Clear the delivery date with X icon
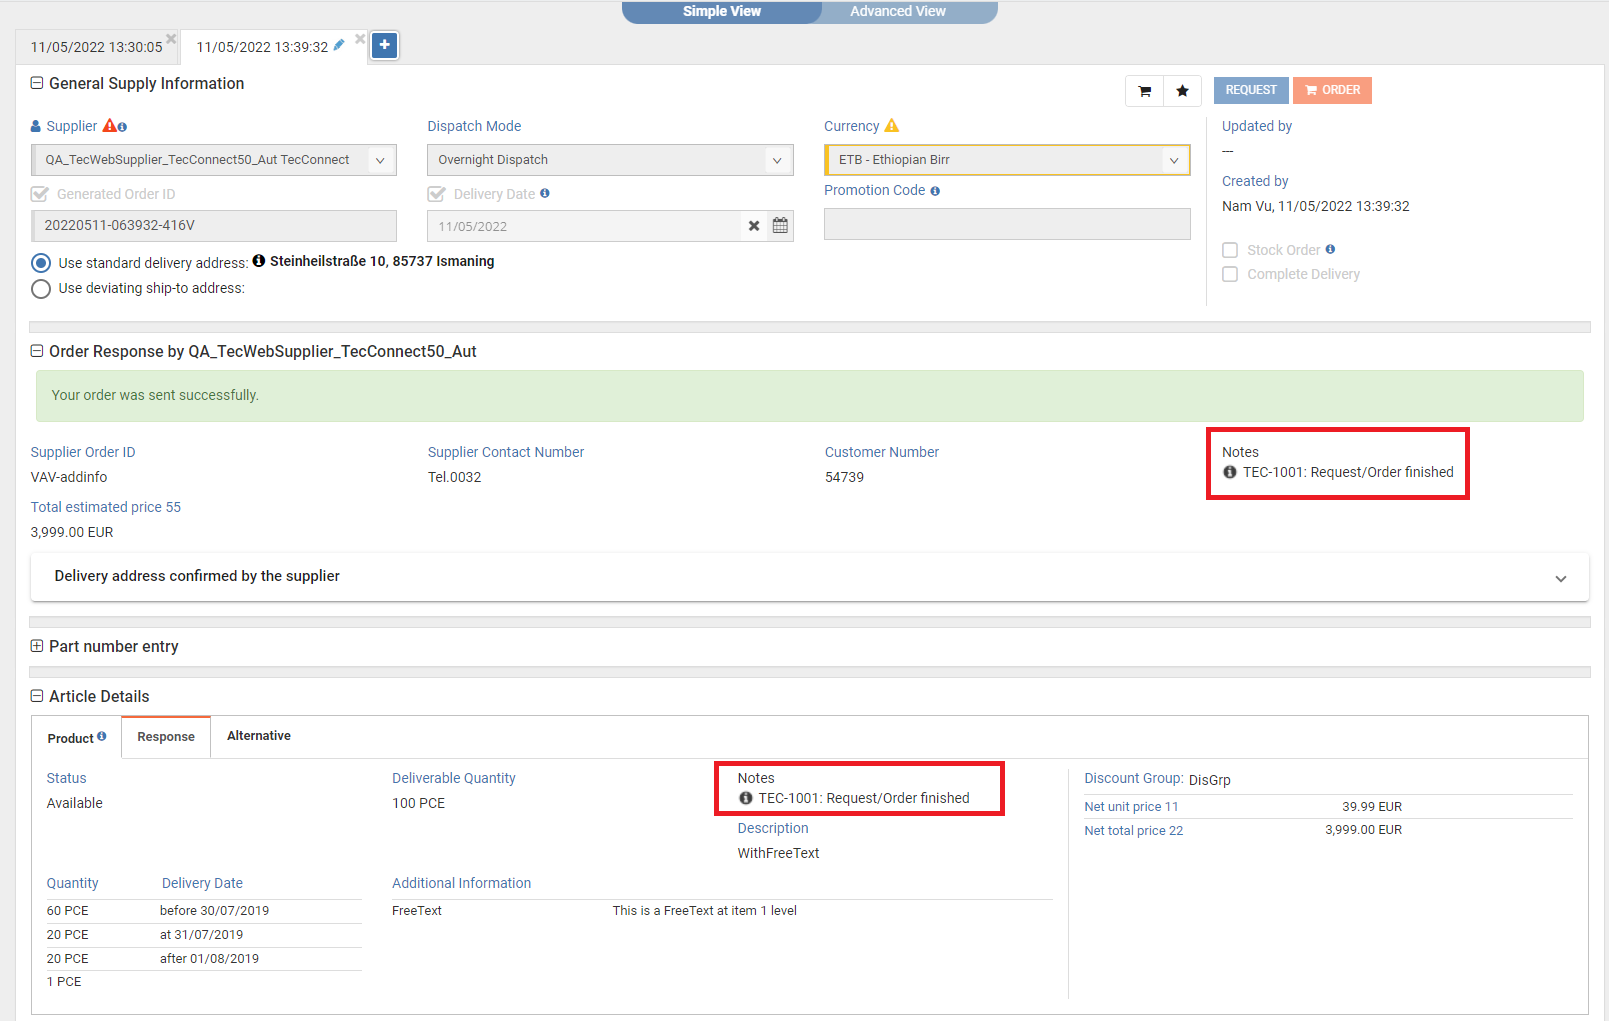The width and height of the screenshot is (1609, 1021). pyautogui.click(x=754, y=226)
